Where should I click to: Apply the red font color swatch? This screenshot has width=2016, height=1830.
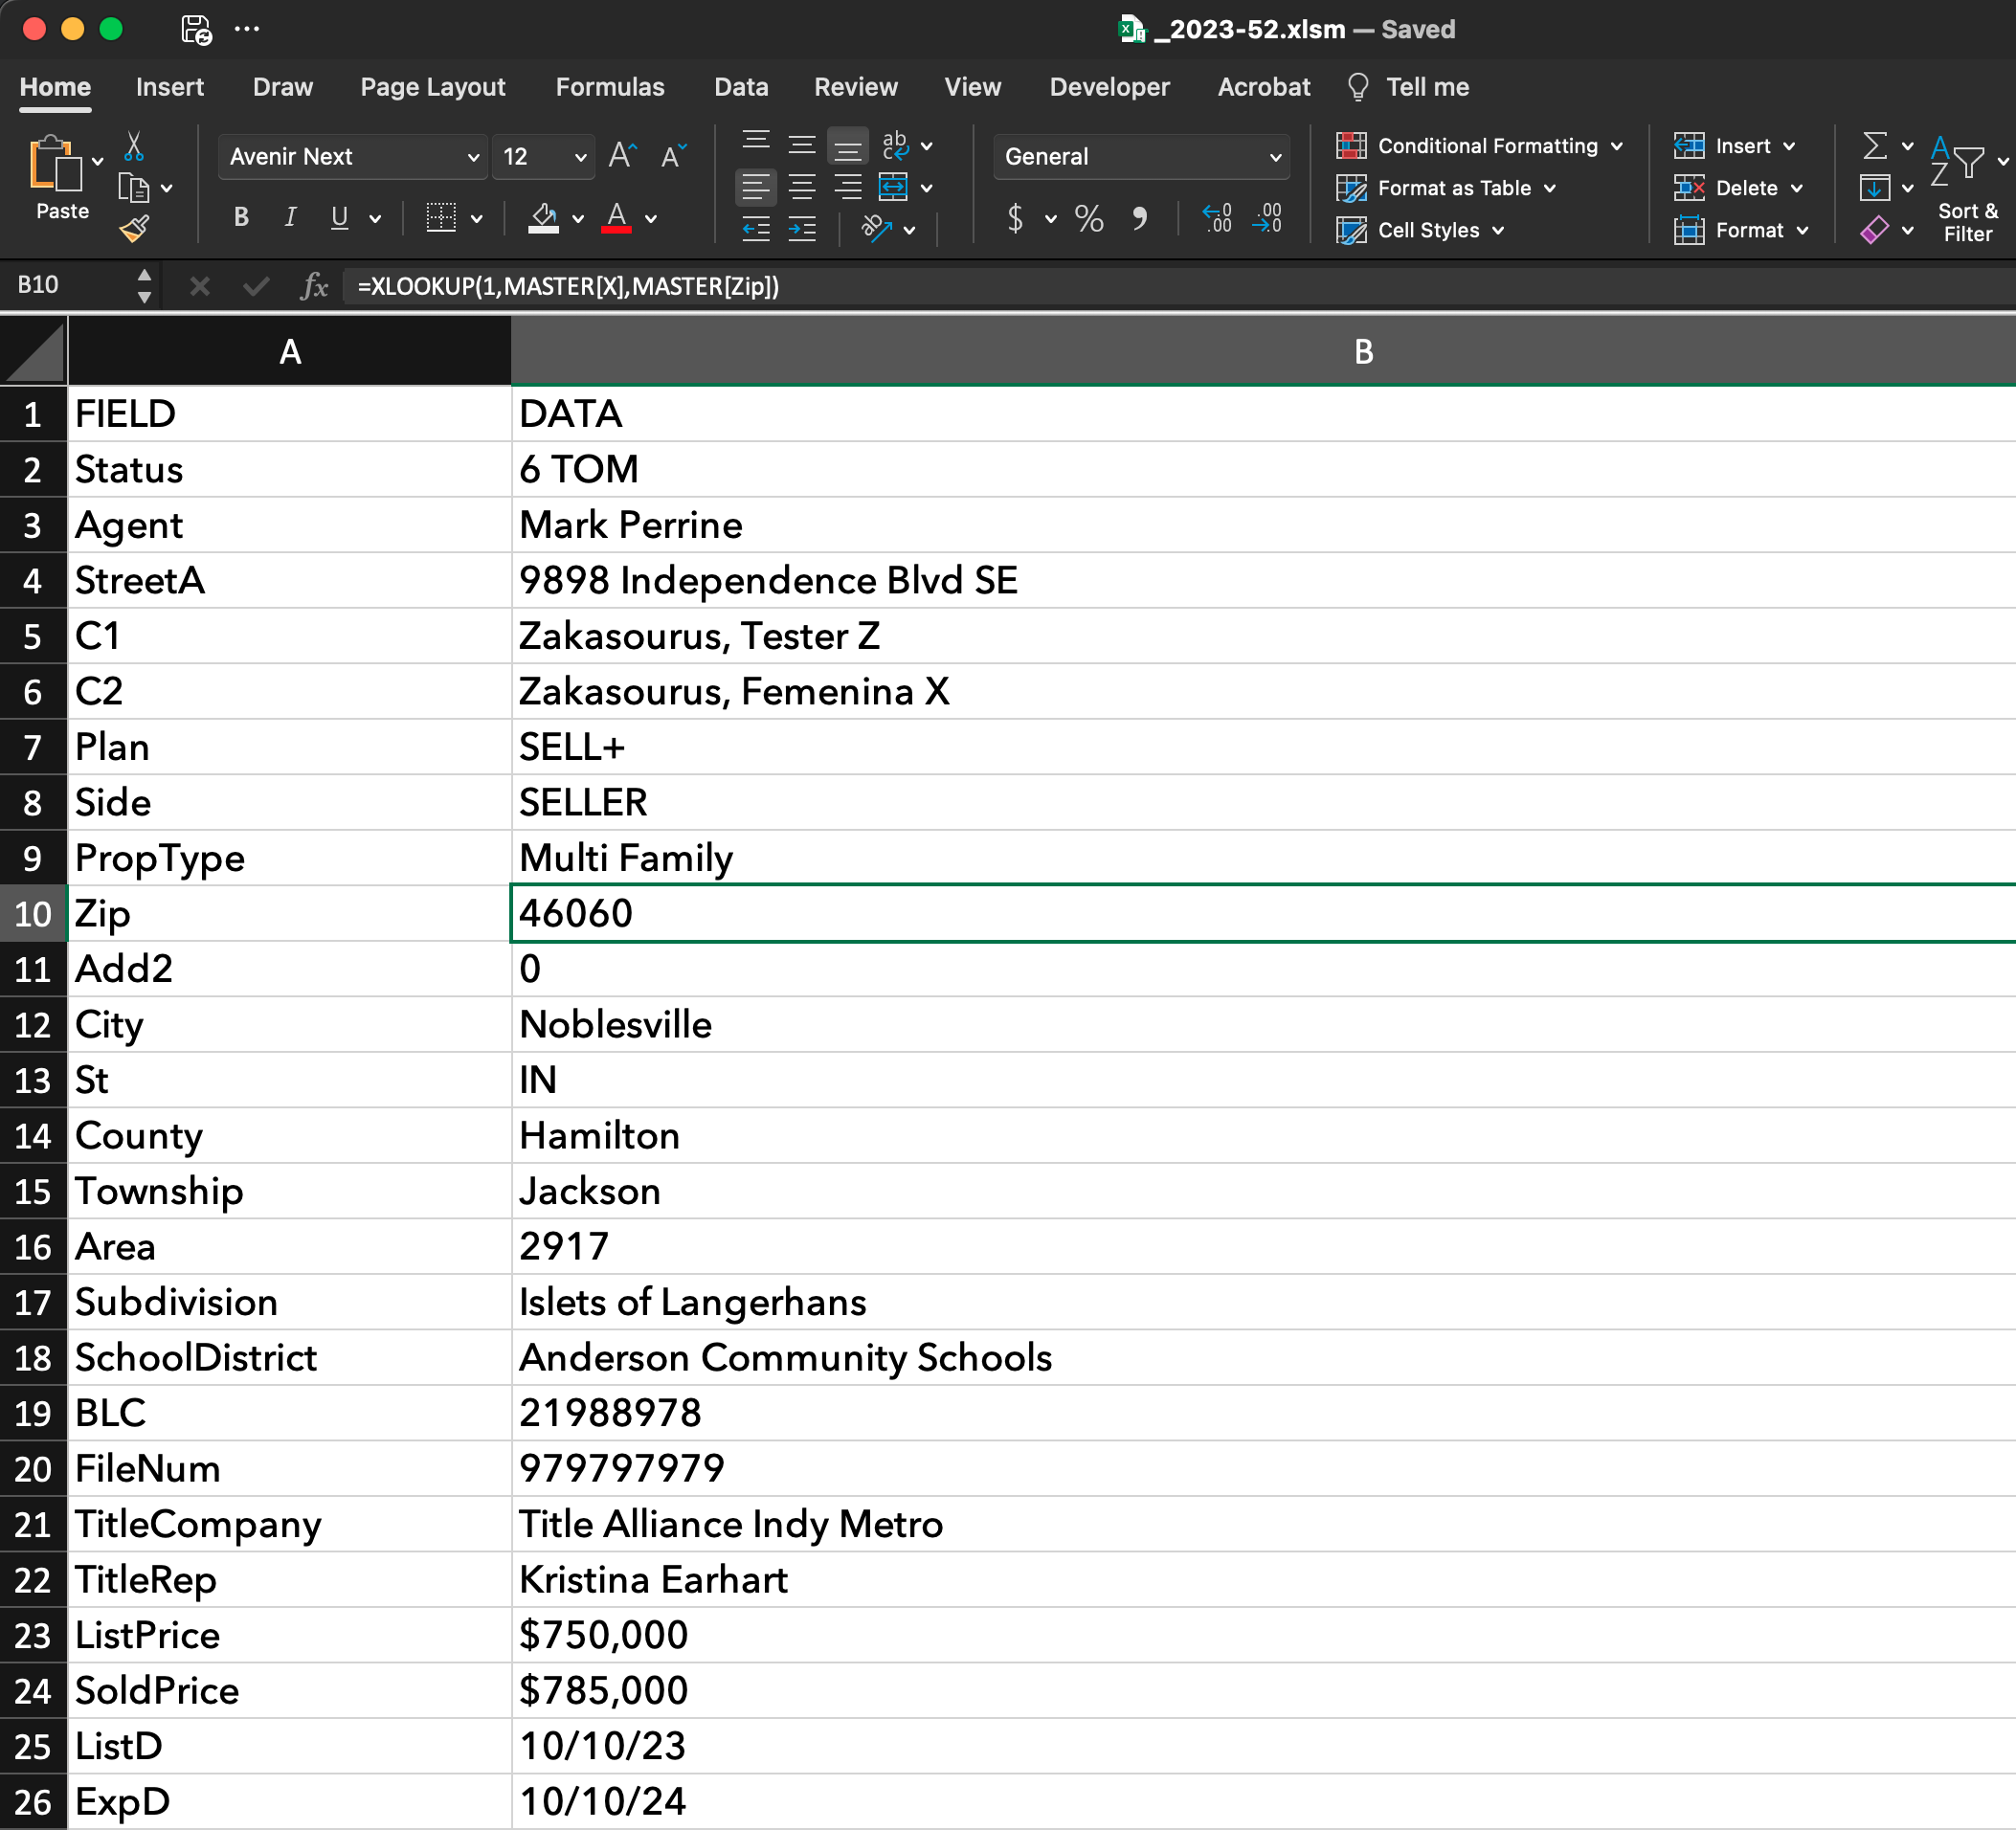(616, 218)
